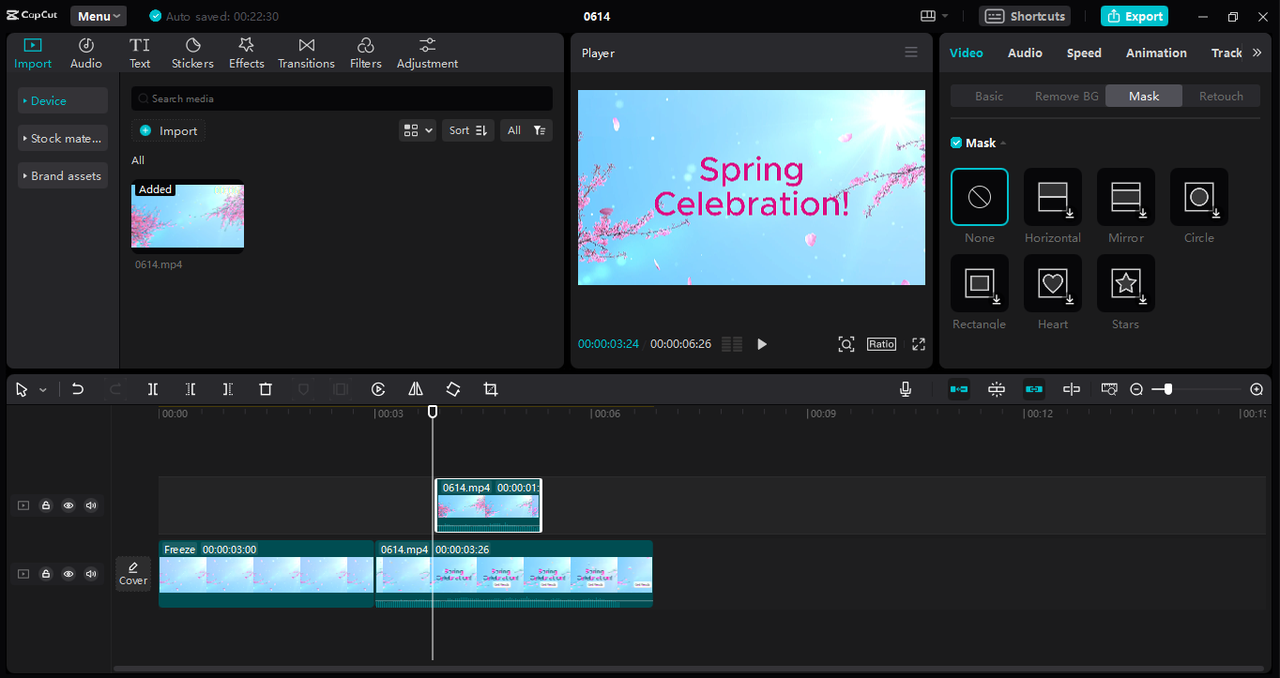Click the Mirror flip icon in timeline toolbar
This screenshot has height=678, width=1280.
415,389
